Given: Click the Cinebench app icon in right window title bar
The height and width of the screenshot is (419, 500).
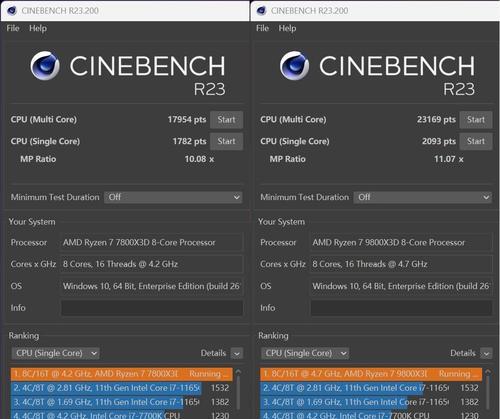Looking at the screenshot, I should pyautogui.click(x=261, y=11).
